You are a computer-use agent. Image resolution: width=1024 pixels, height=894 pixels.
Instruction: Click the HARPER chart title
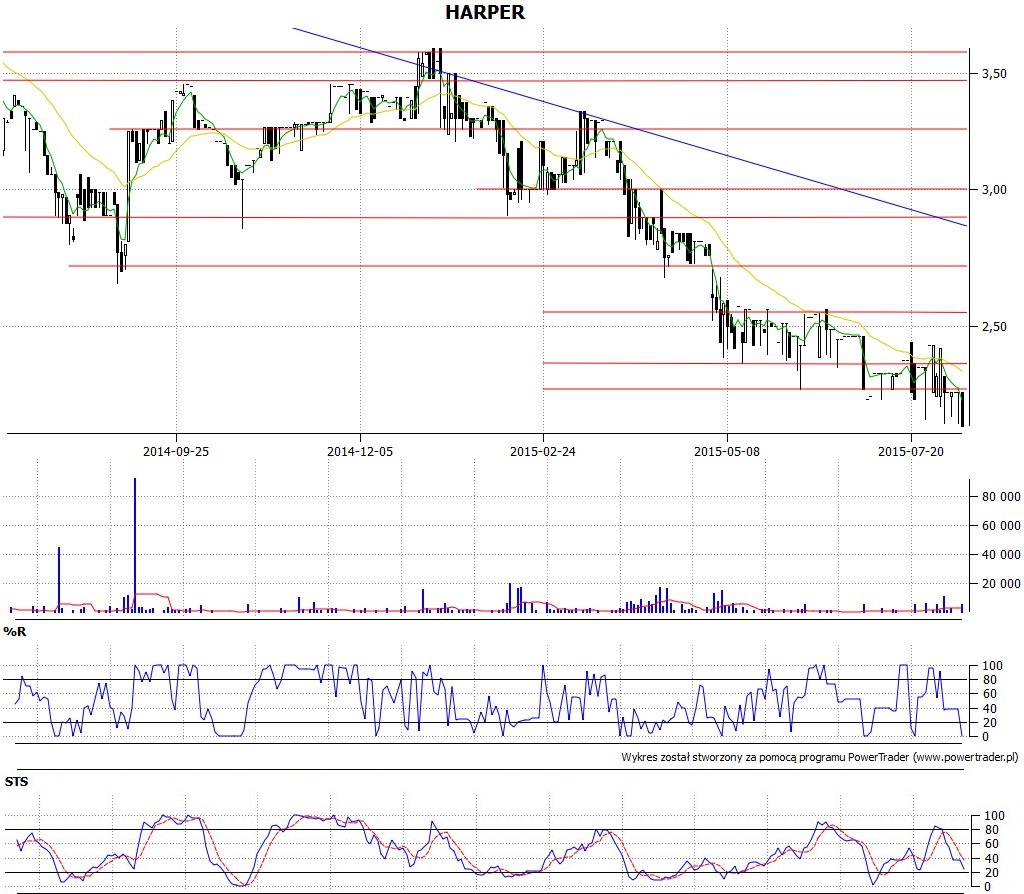tap(485, 12)
